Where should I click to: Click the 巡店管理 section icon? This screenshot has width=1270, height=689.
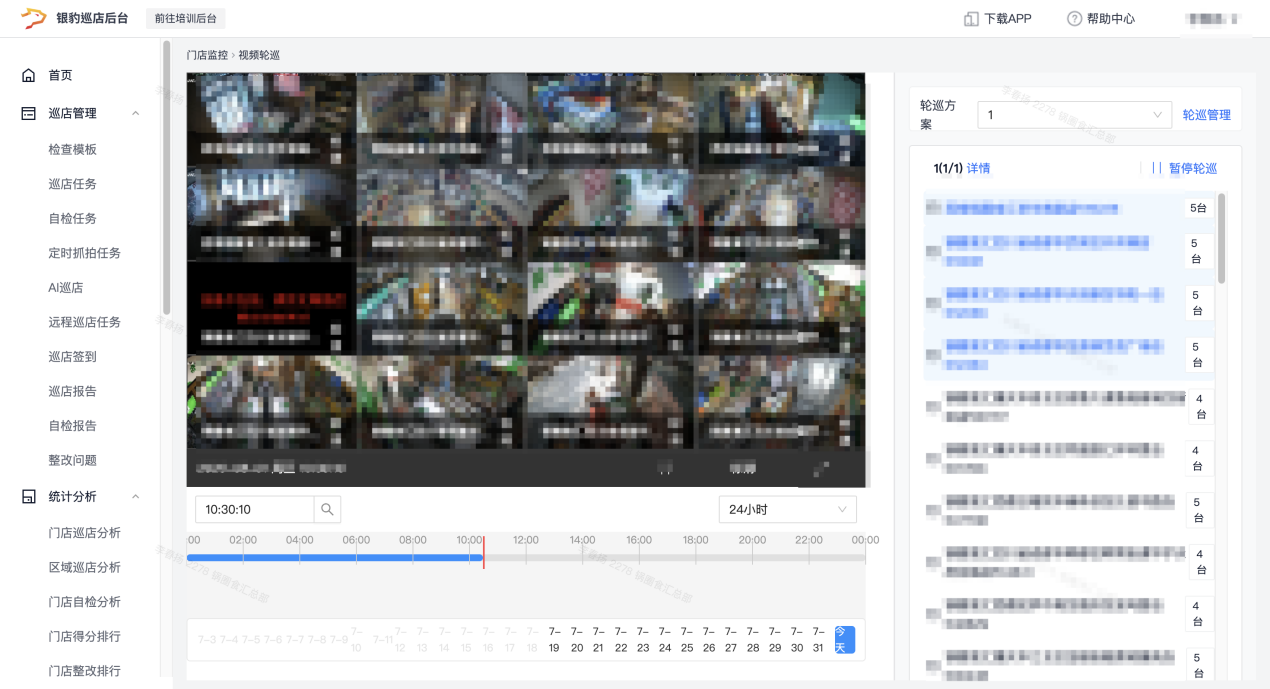[29, 114]
